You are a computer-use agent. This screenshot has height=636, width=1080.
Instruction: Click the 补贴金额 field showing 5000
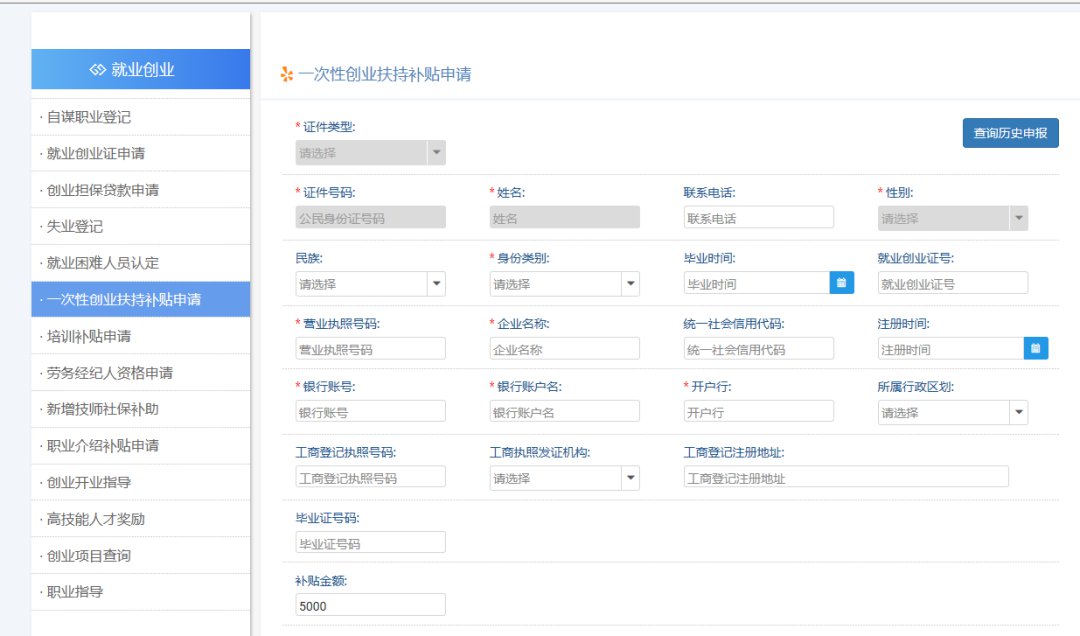point(370,605)
